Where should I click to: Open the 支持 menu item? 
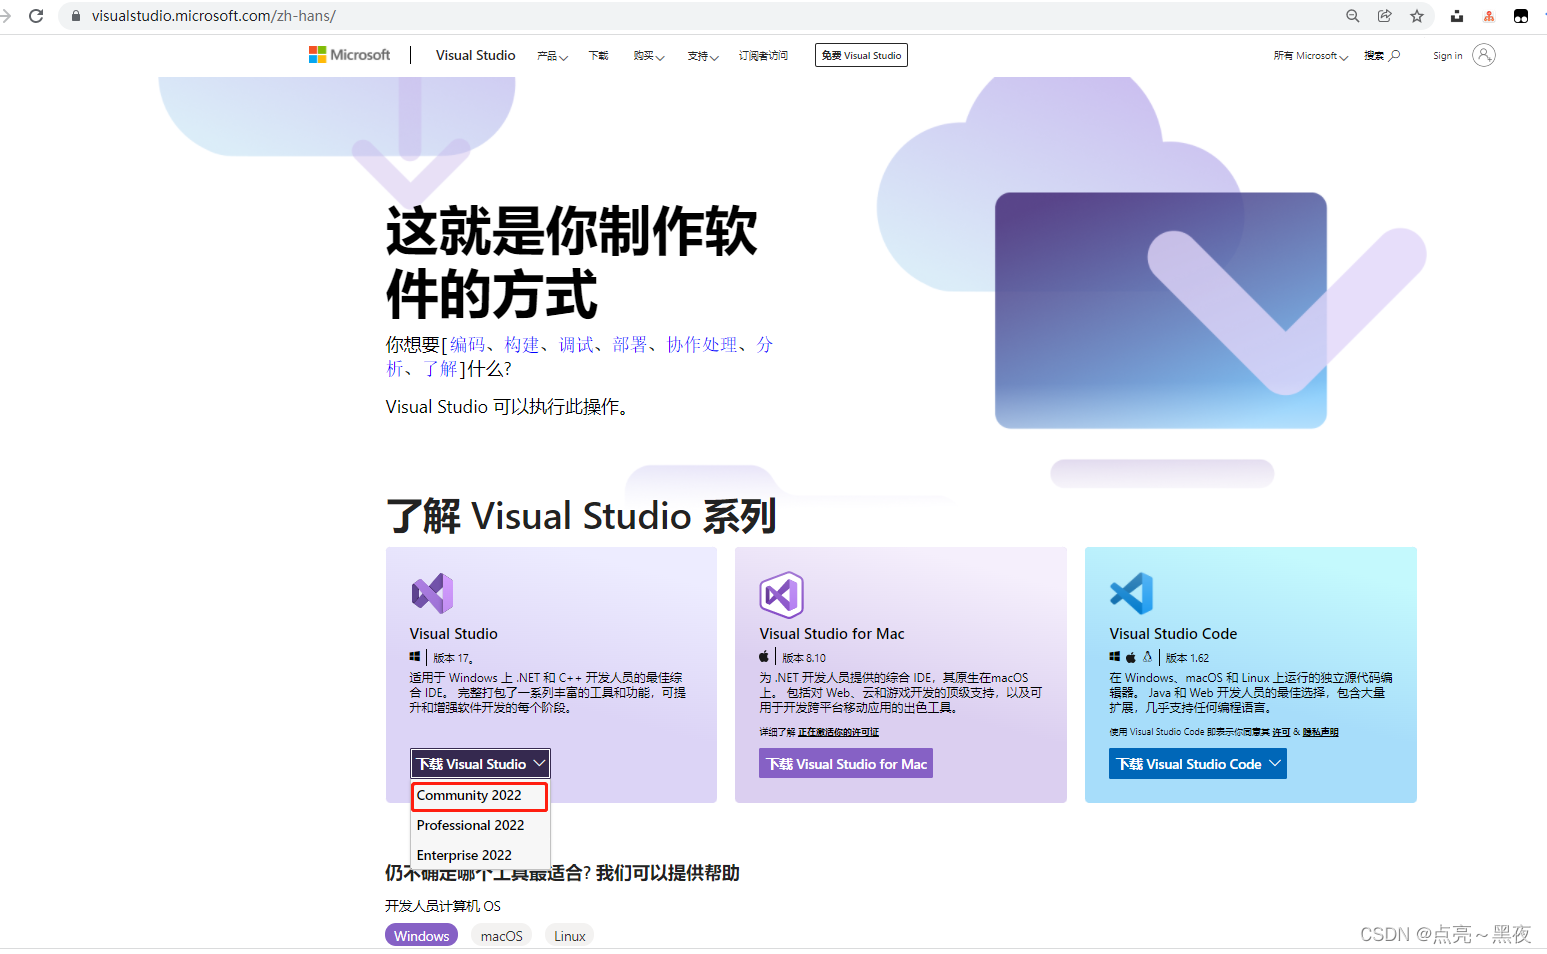click(702, 55)
